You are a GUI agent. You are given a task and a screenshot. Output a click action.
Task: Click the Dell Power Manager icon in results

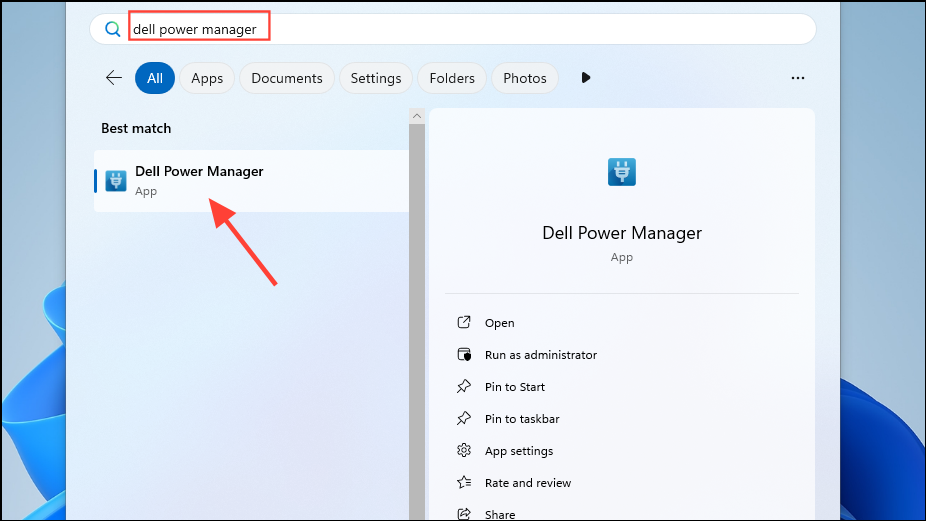[116, 181]
